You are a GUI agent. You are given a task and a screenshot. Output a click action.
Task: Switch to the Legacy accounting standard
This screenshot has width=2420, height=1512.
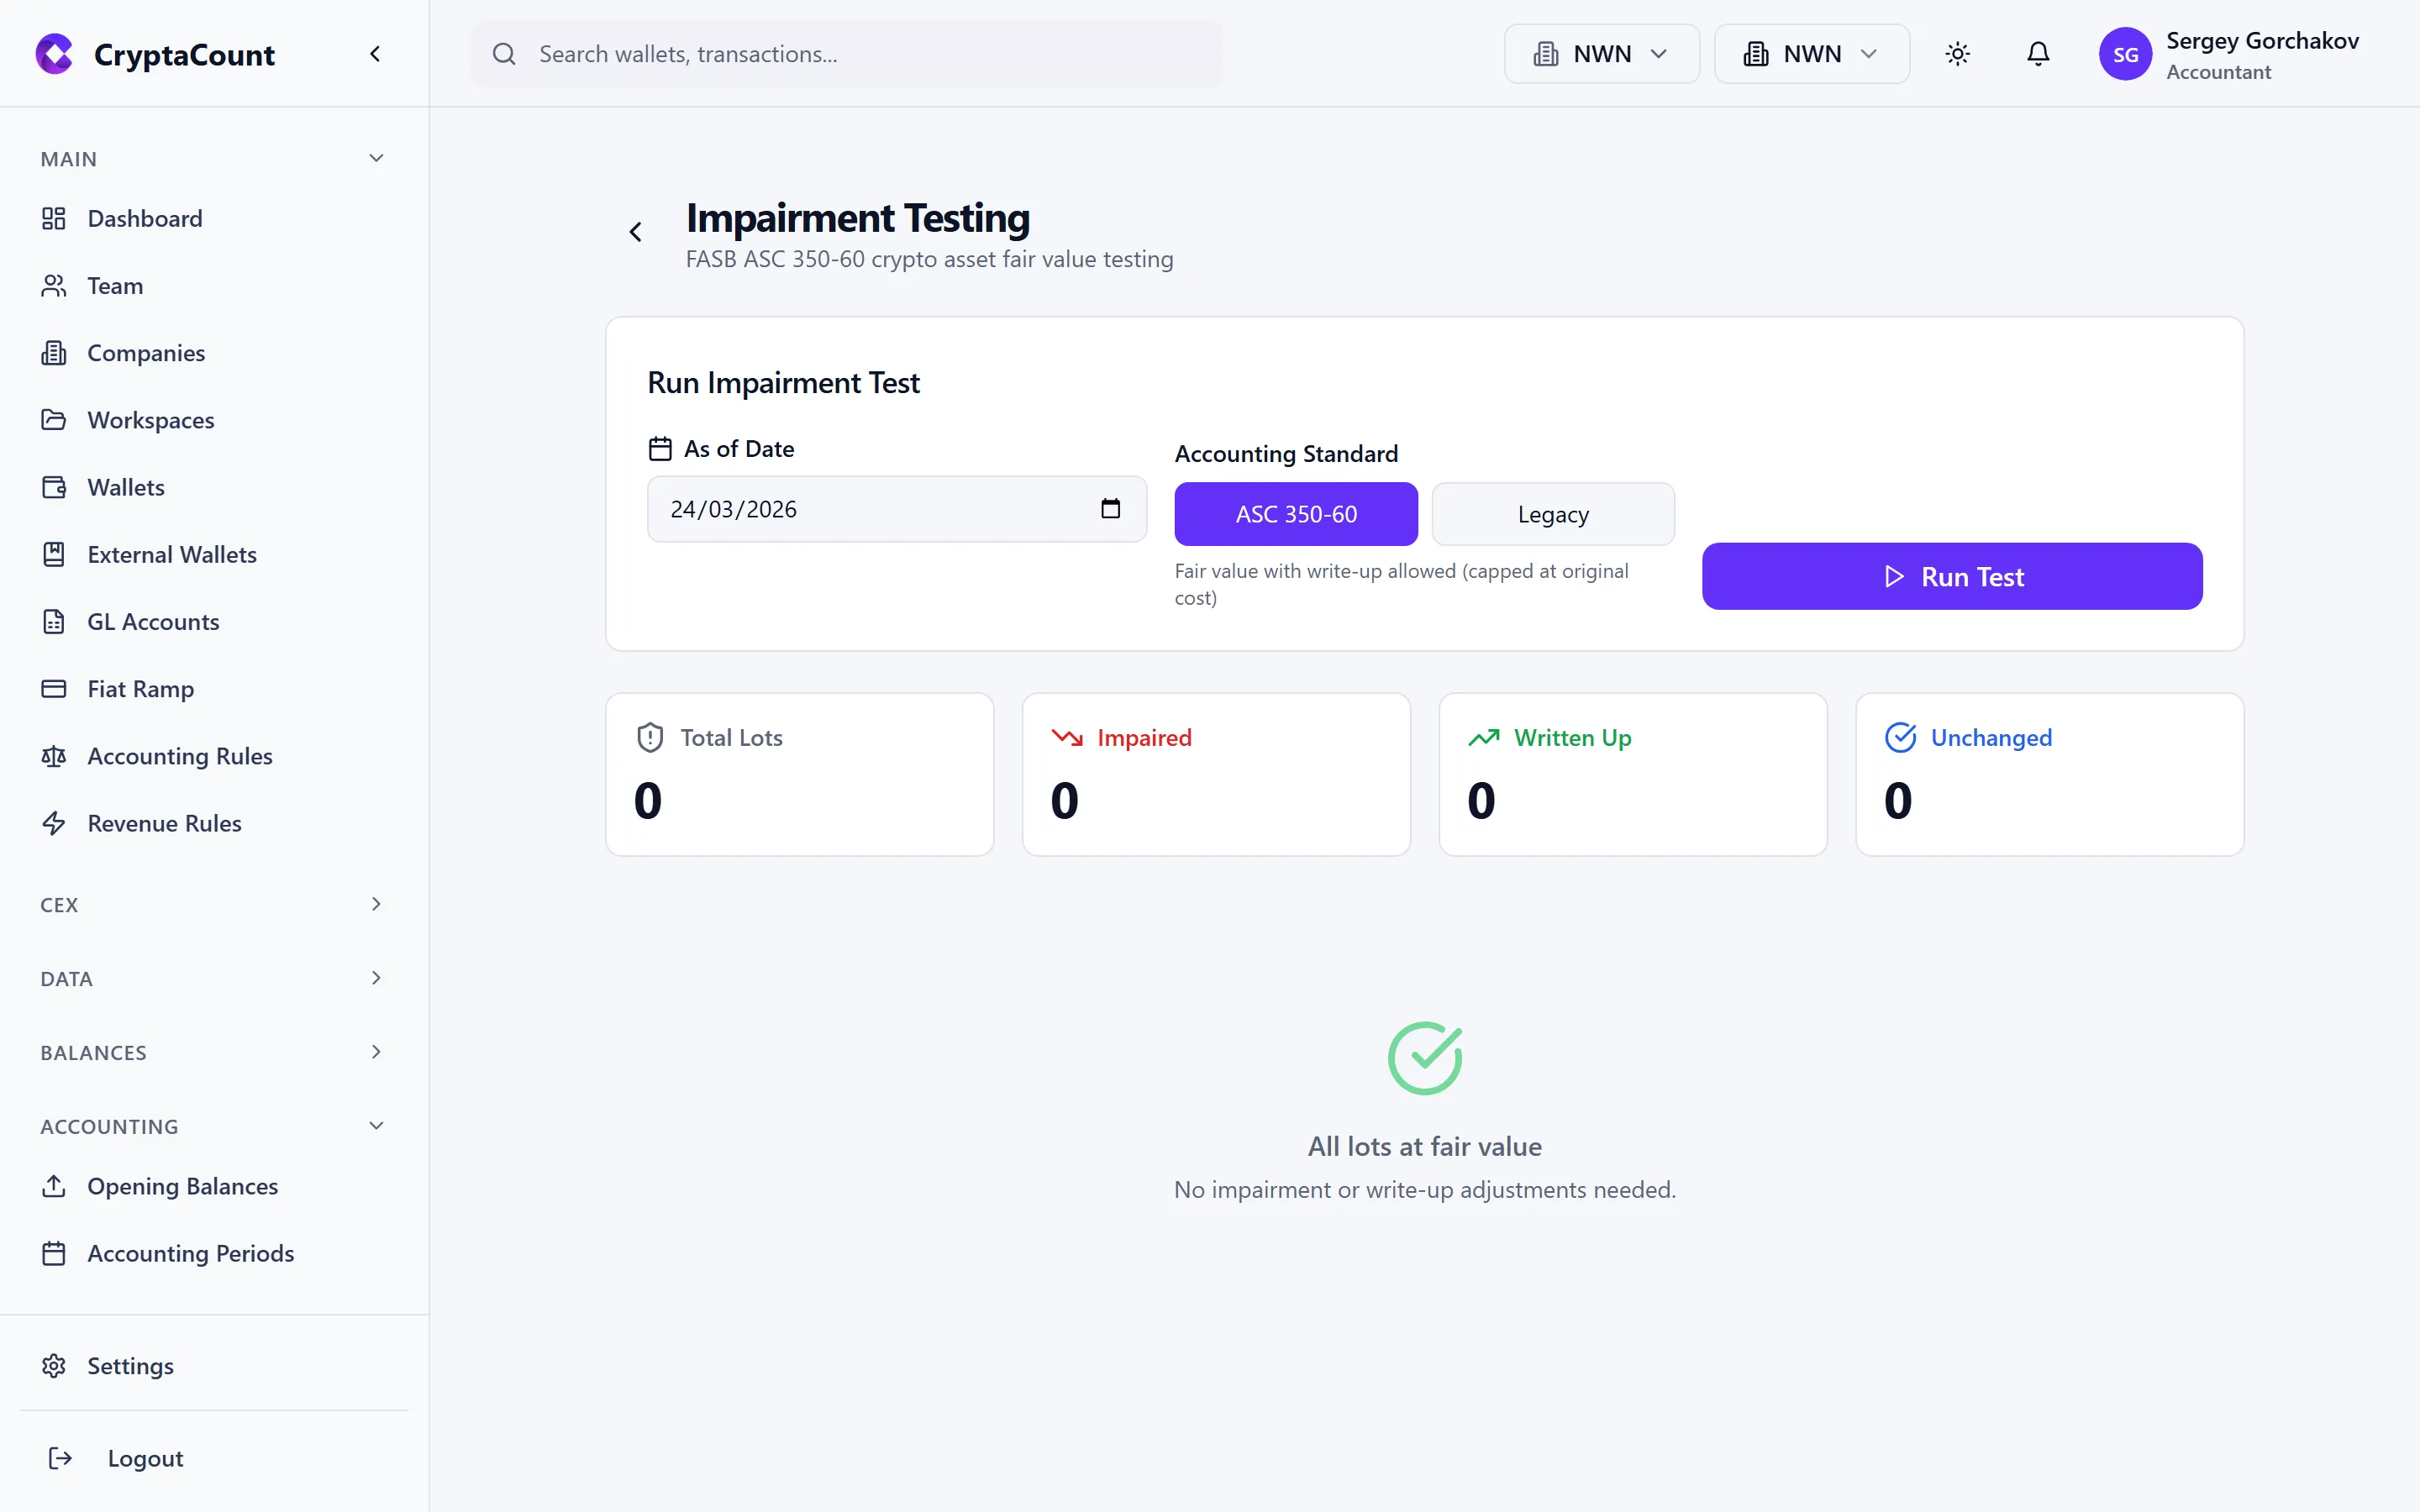click(1552, 513)
